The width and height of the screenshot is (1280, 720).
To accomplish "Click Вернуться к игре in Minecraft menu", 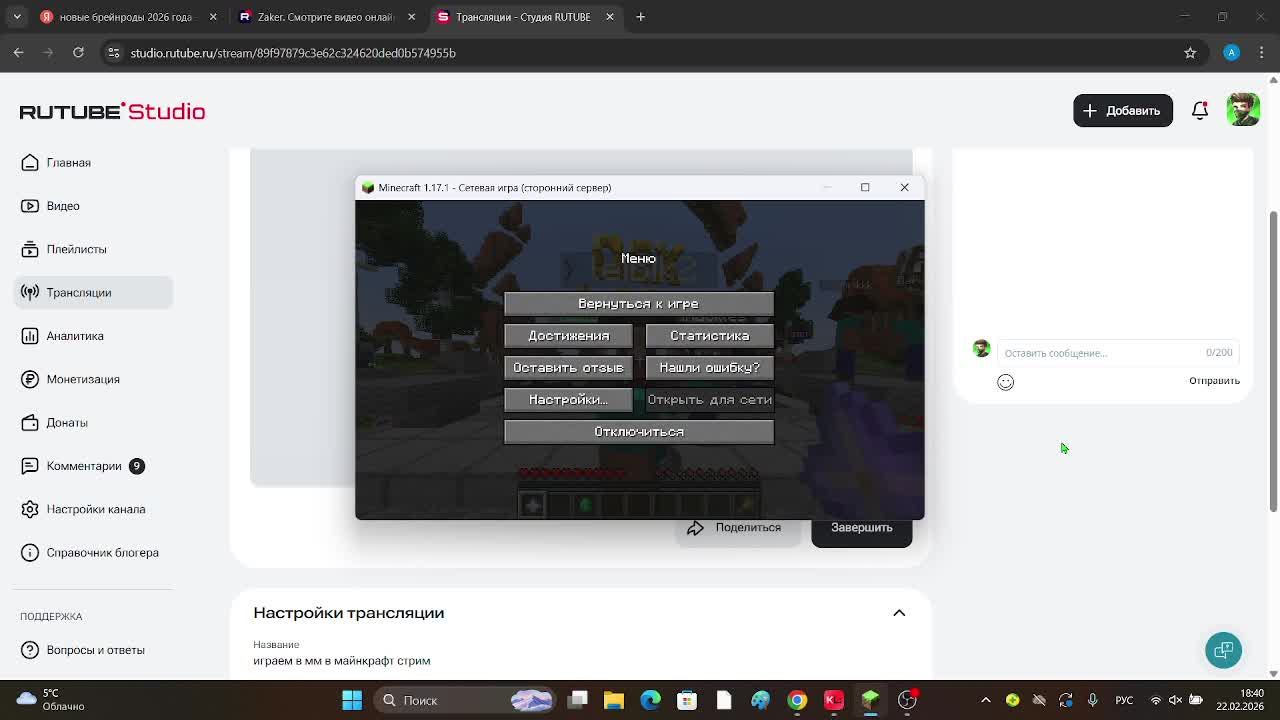I will (638, 304).
